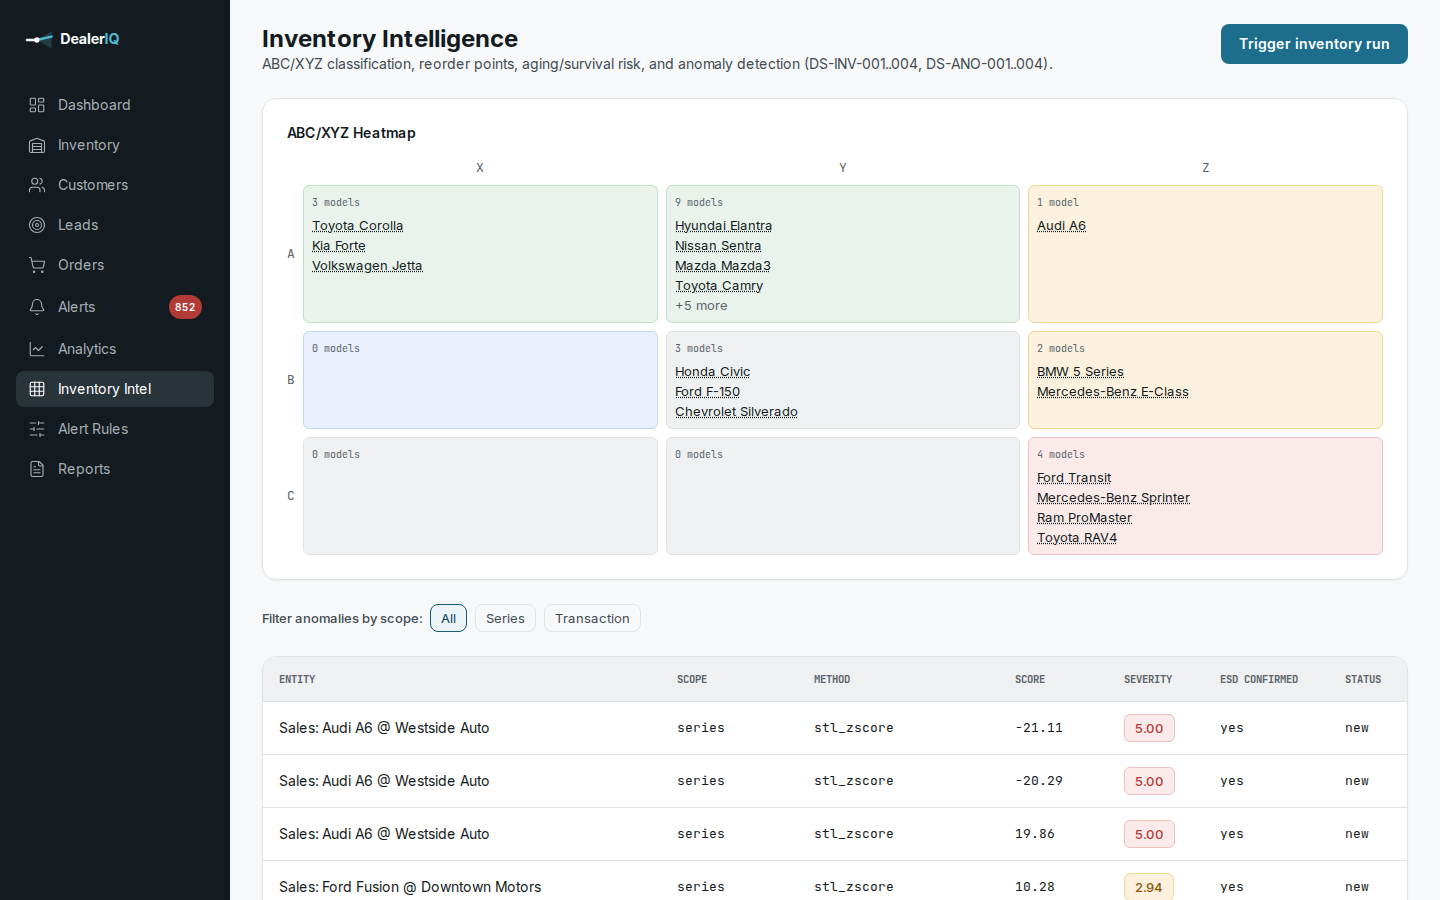
Task: Open the Volkswagen Jetta link
Action: tap(367, 266)
